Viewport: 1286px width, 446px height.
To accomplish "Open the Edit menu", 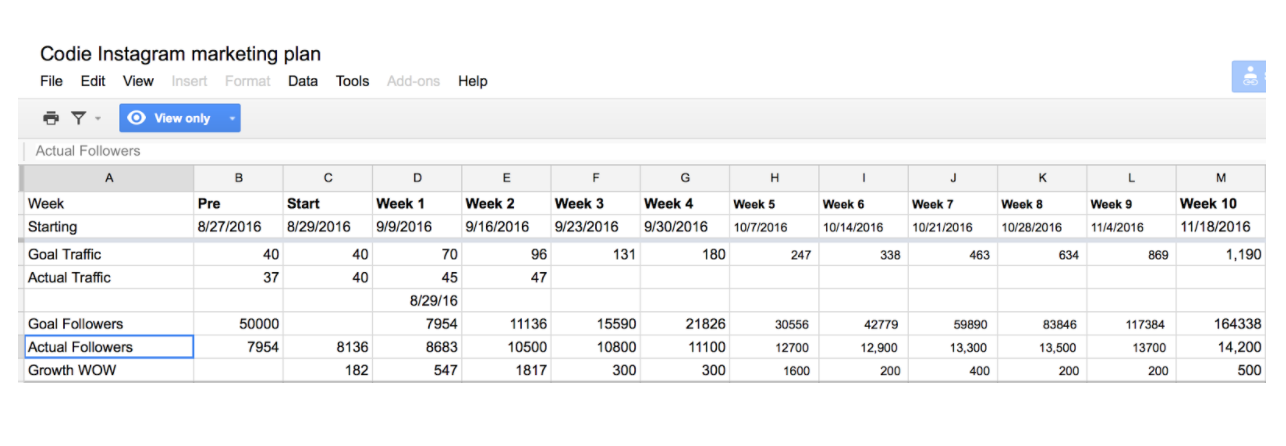I will 93,81.
